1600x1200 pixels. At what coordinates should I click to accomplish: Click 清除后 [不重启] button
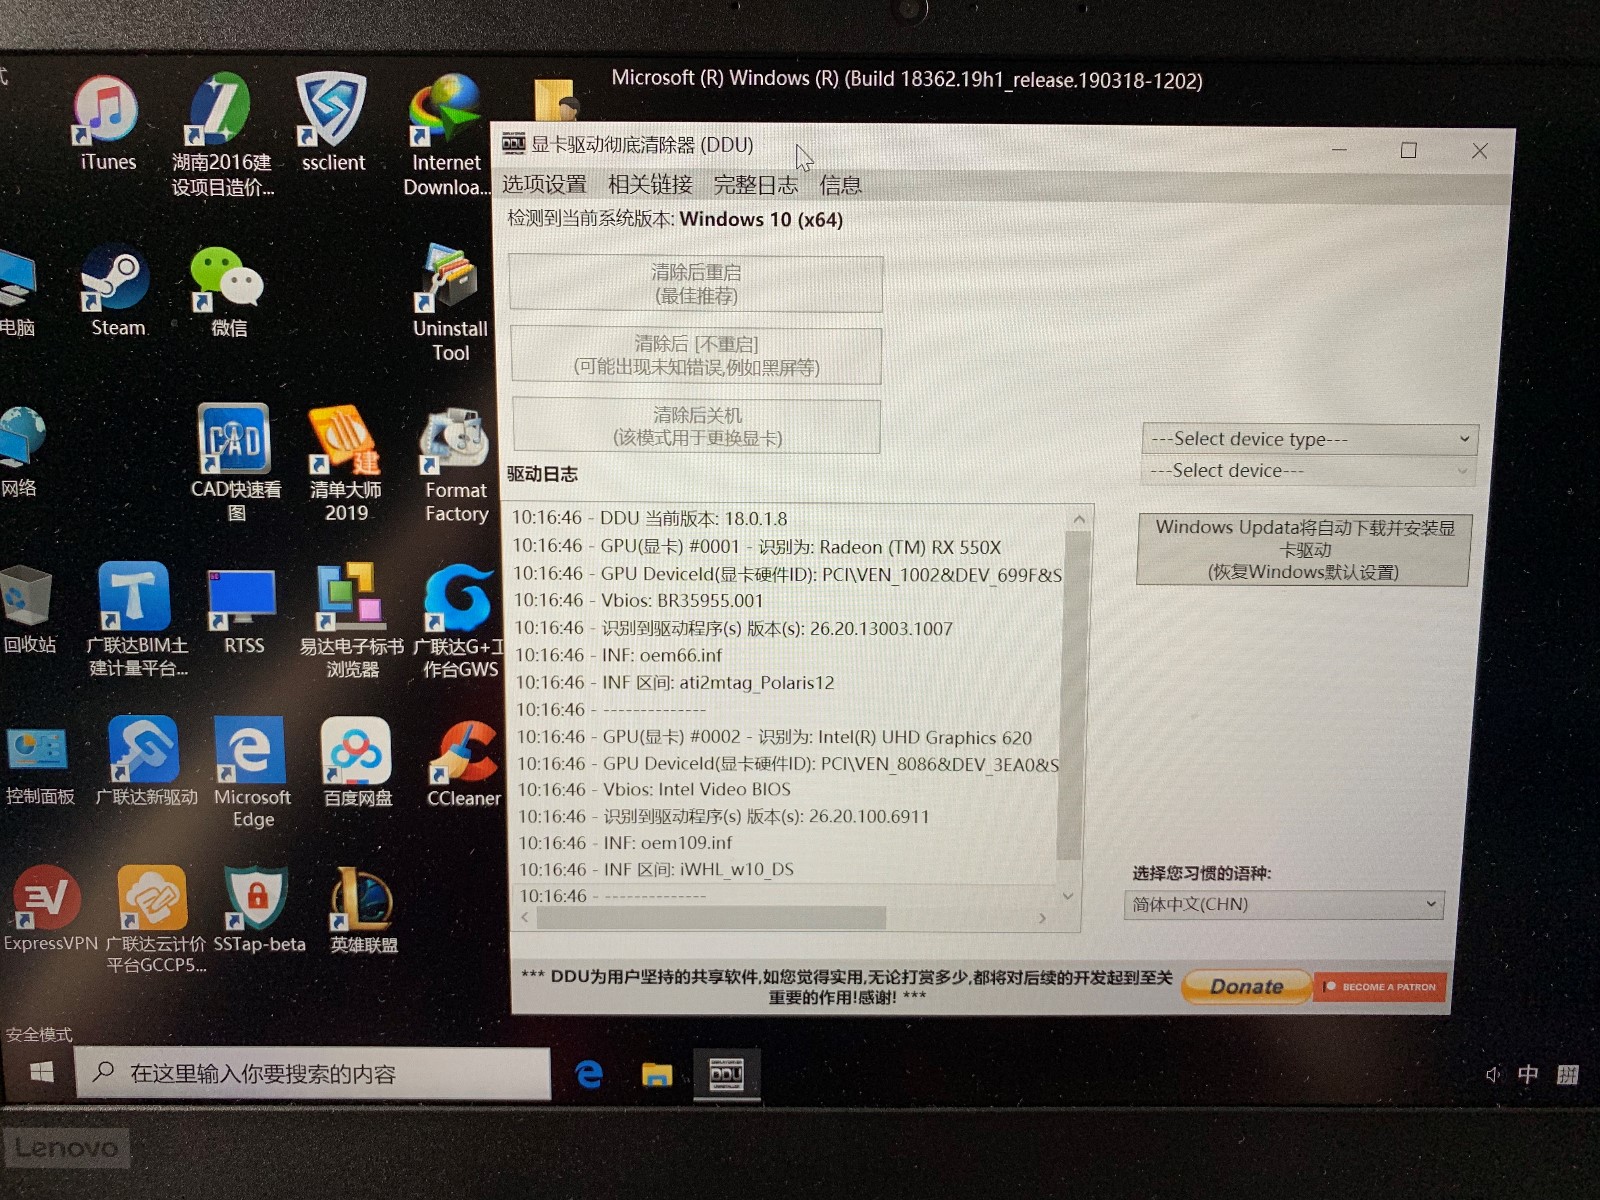click(x=696, y=356)
